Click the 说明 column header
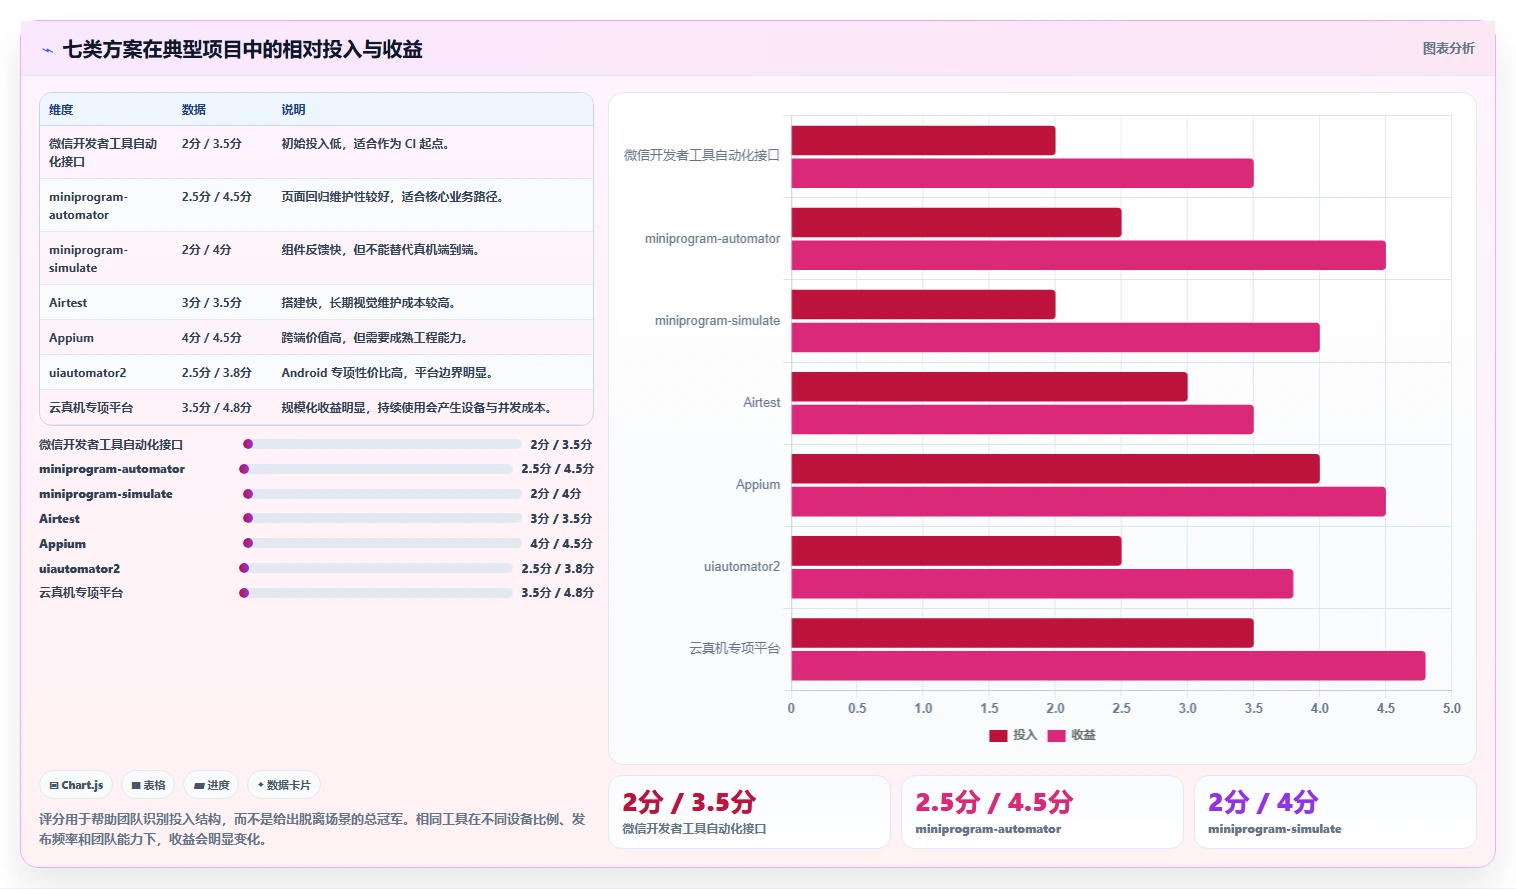This screenshot has width=1516, height=889. (x=293, y=110)
